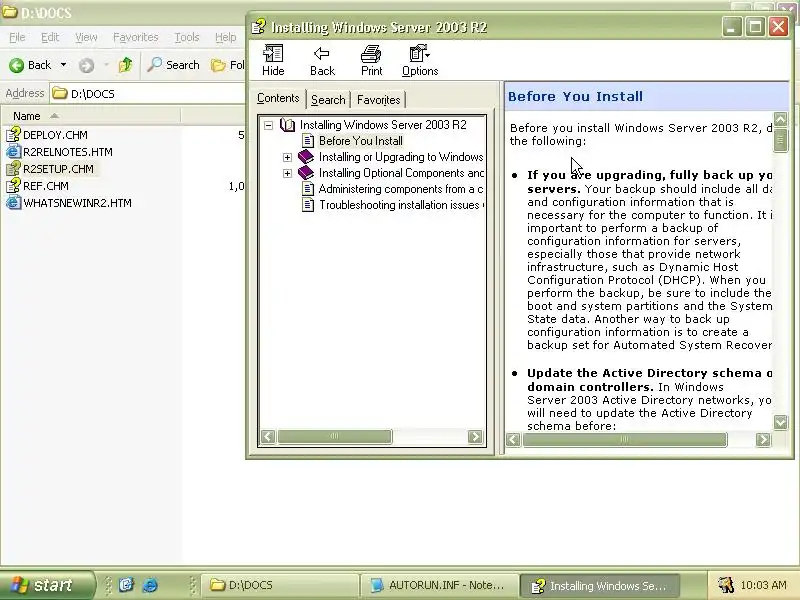Switch to Installing Windows Se... taskbar button
The height and width of the screenshot is (600, 800).
click(600, 585)
